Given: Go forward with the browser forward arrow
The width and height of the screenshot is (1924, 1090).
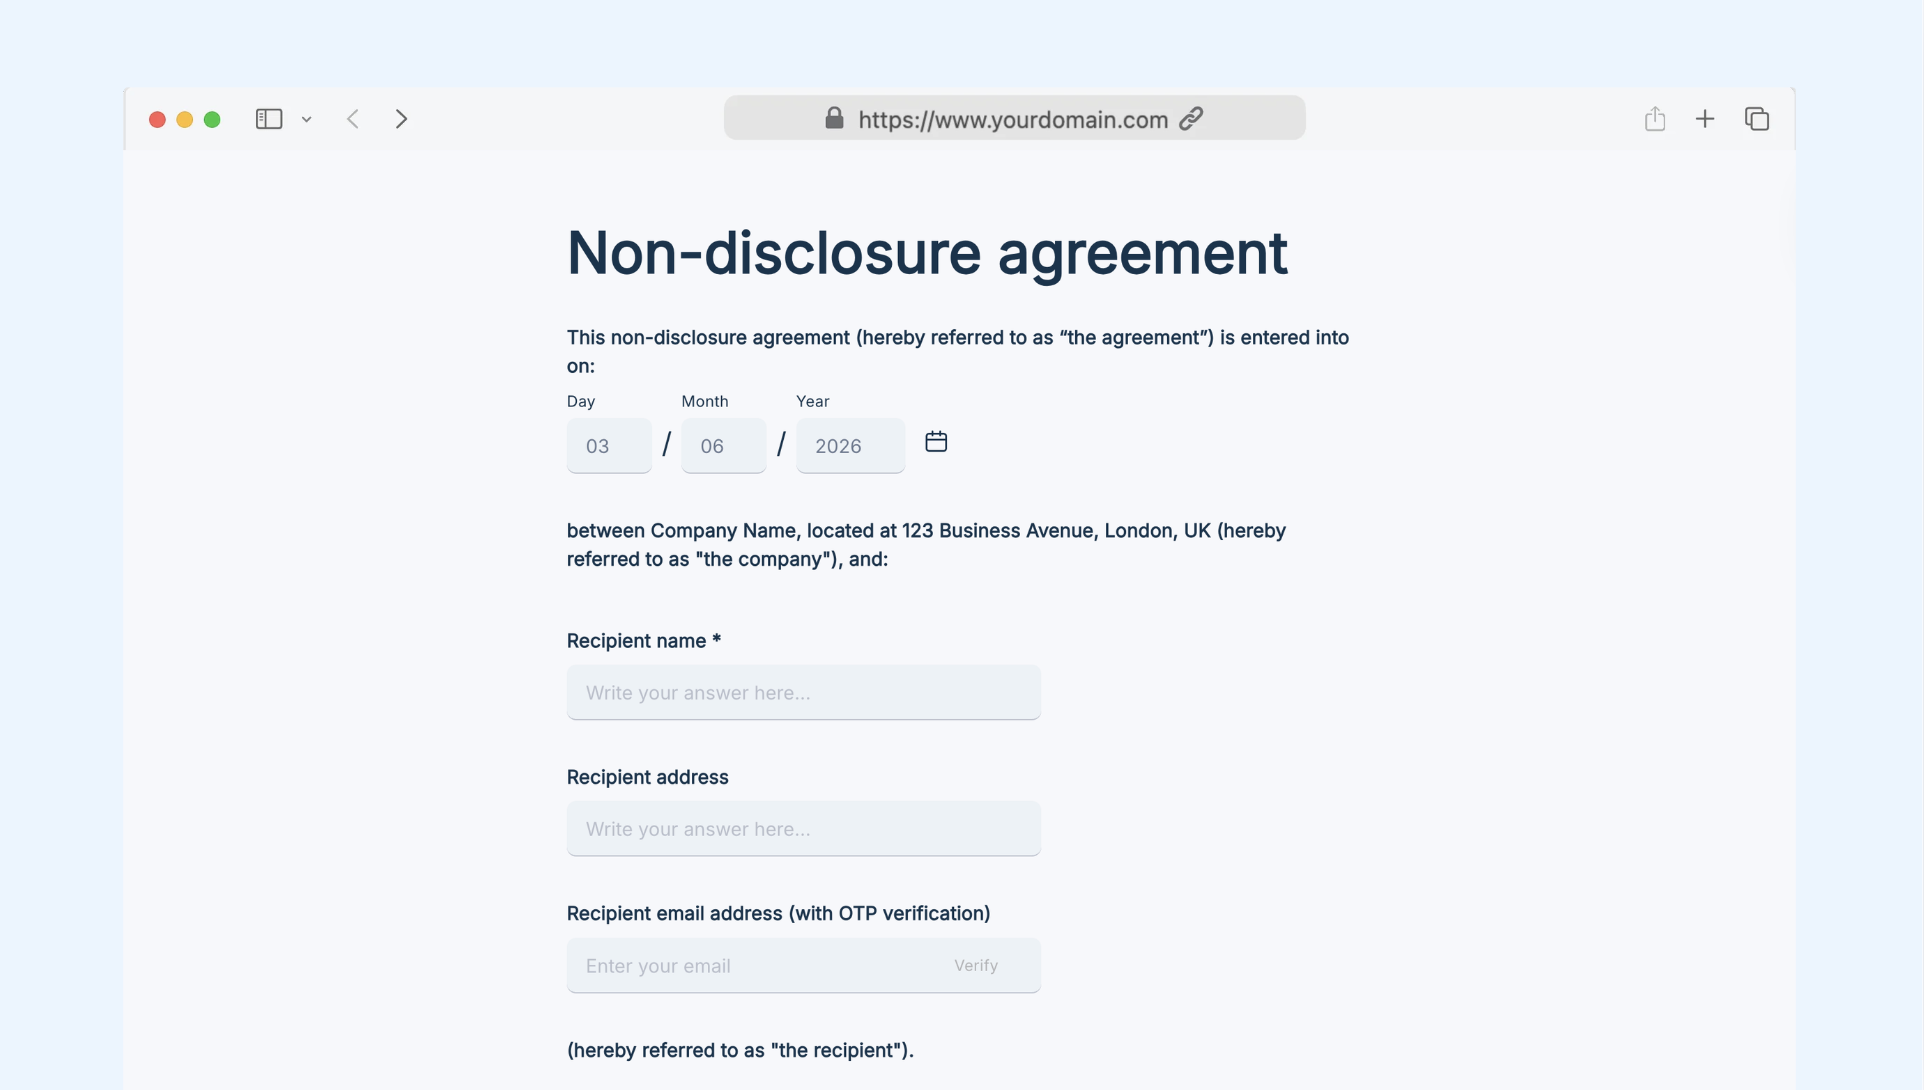Looking at the screenshot, I should coord(401,119).
